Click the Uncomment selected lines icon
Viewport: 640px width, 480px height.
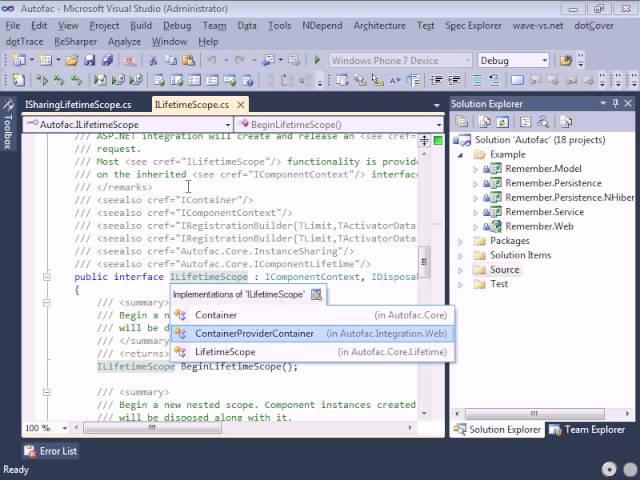click(x=494, y=80)
